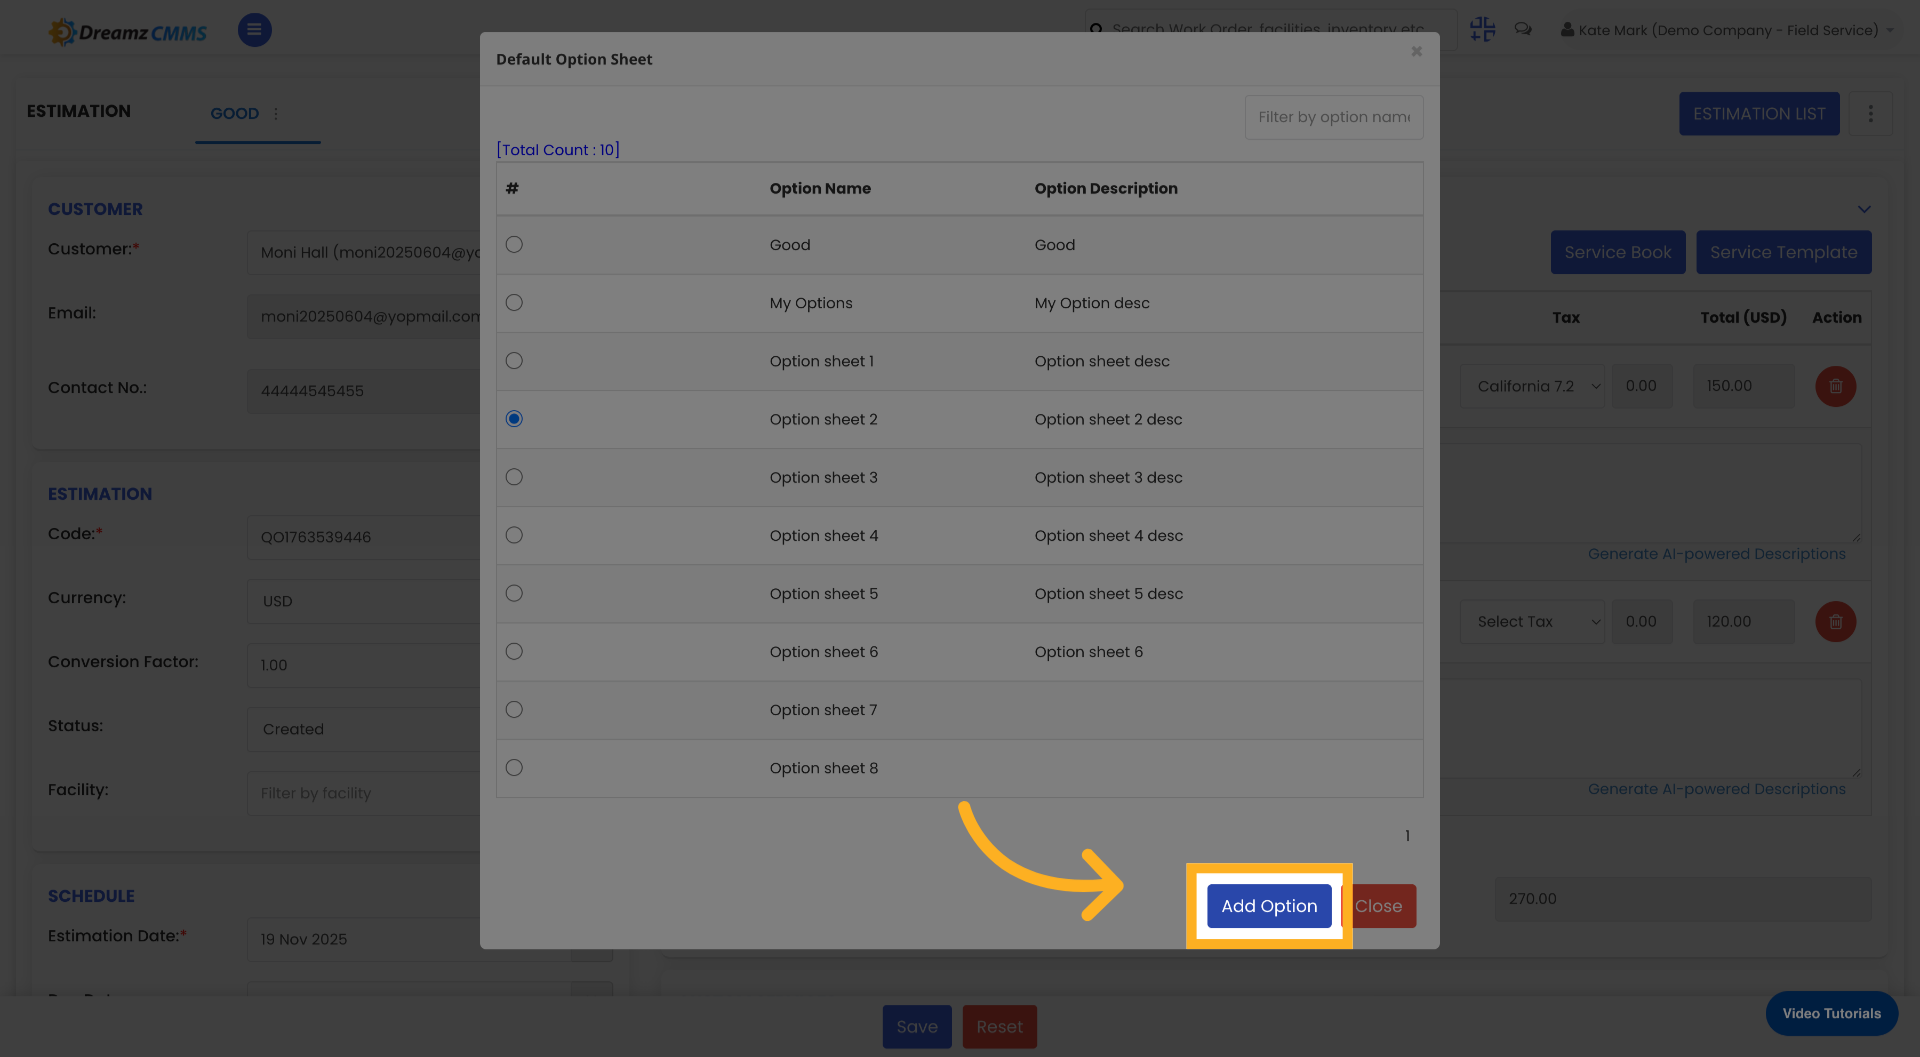Open the three-dot menu beside Estimation List
The width and height of the screenshot is (1920, 1057).
click(1870, 113)
